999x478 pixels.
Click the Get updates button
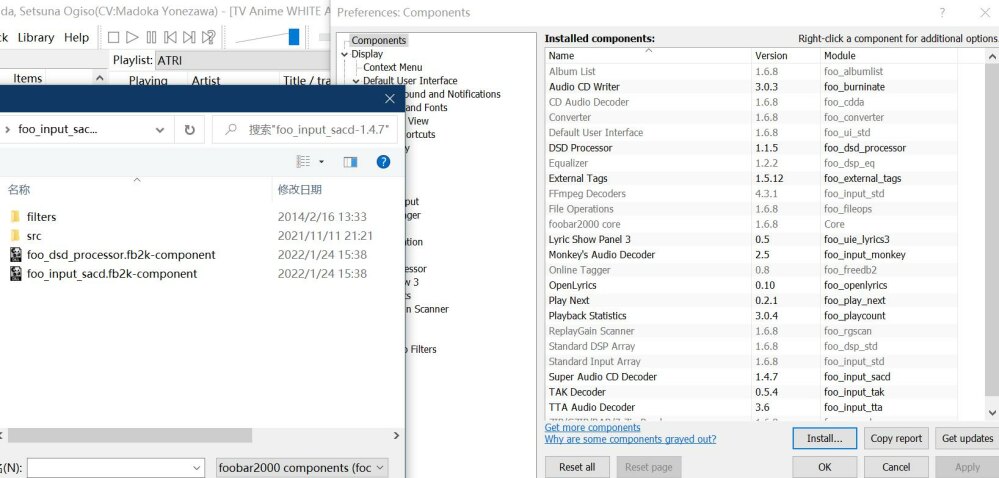pyautogui.click(x=967, y=438)
